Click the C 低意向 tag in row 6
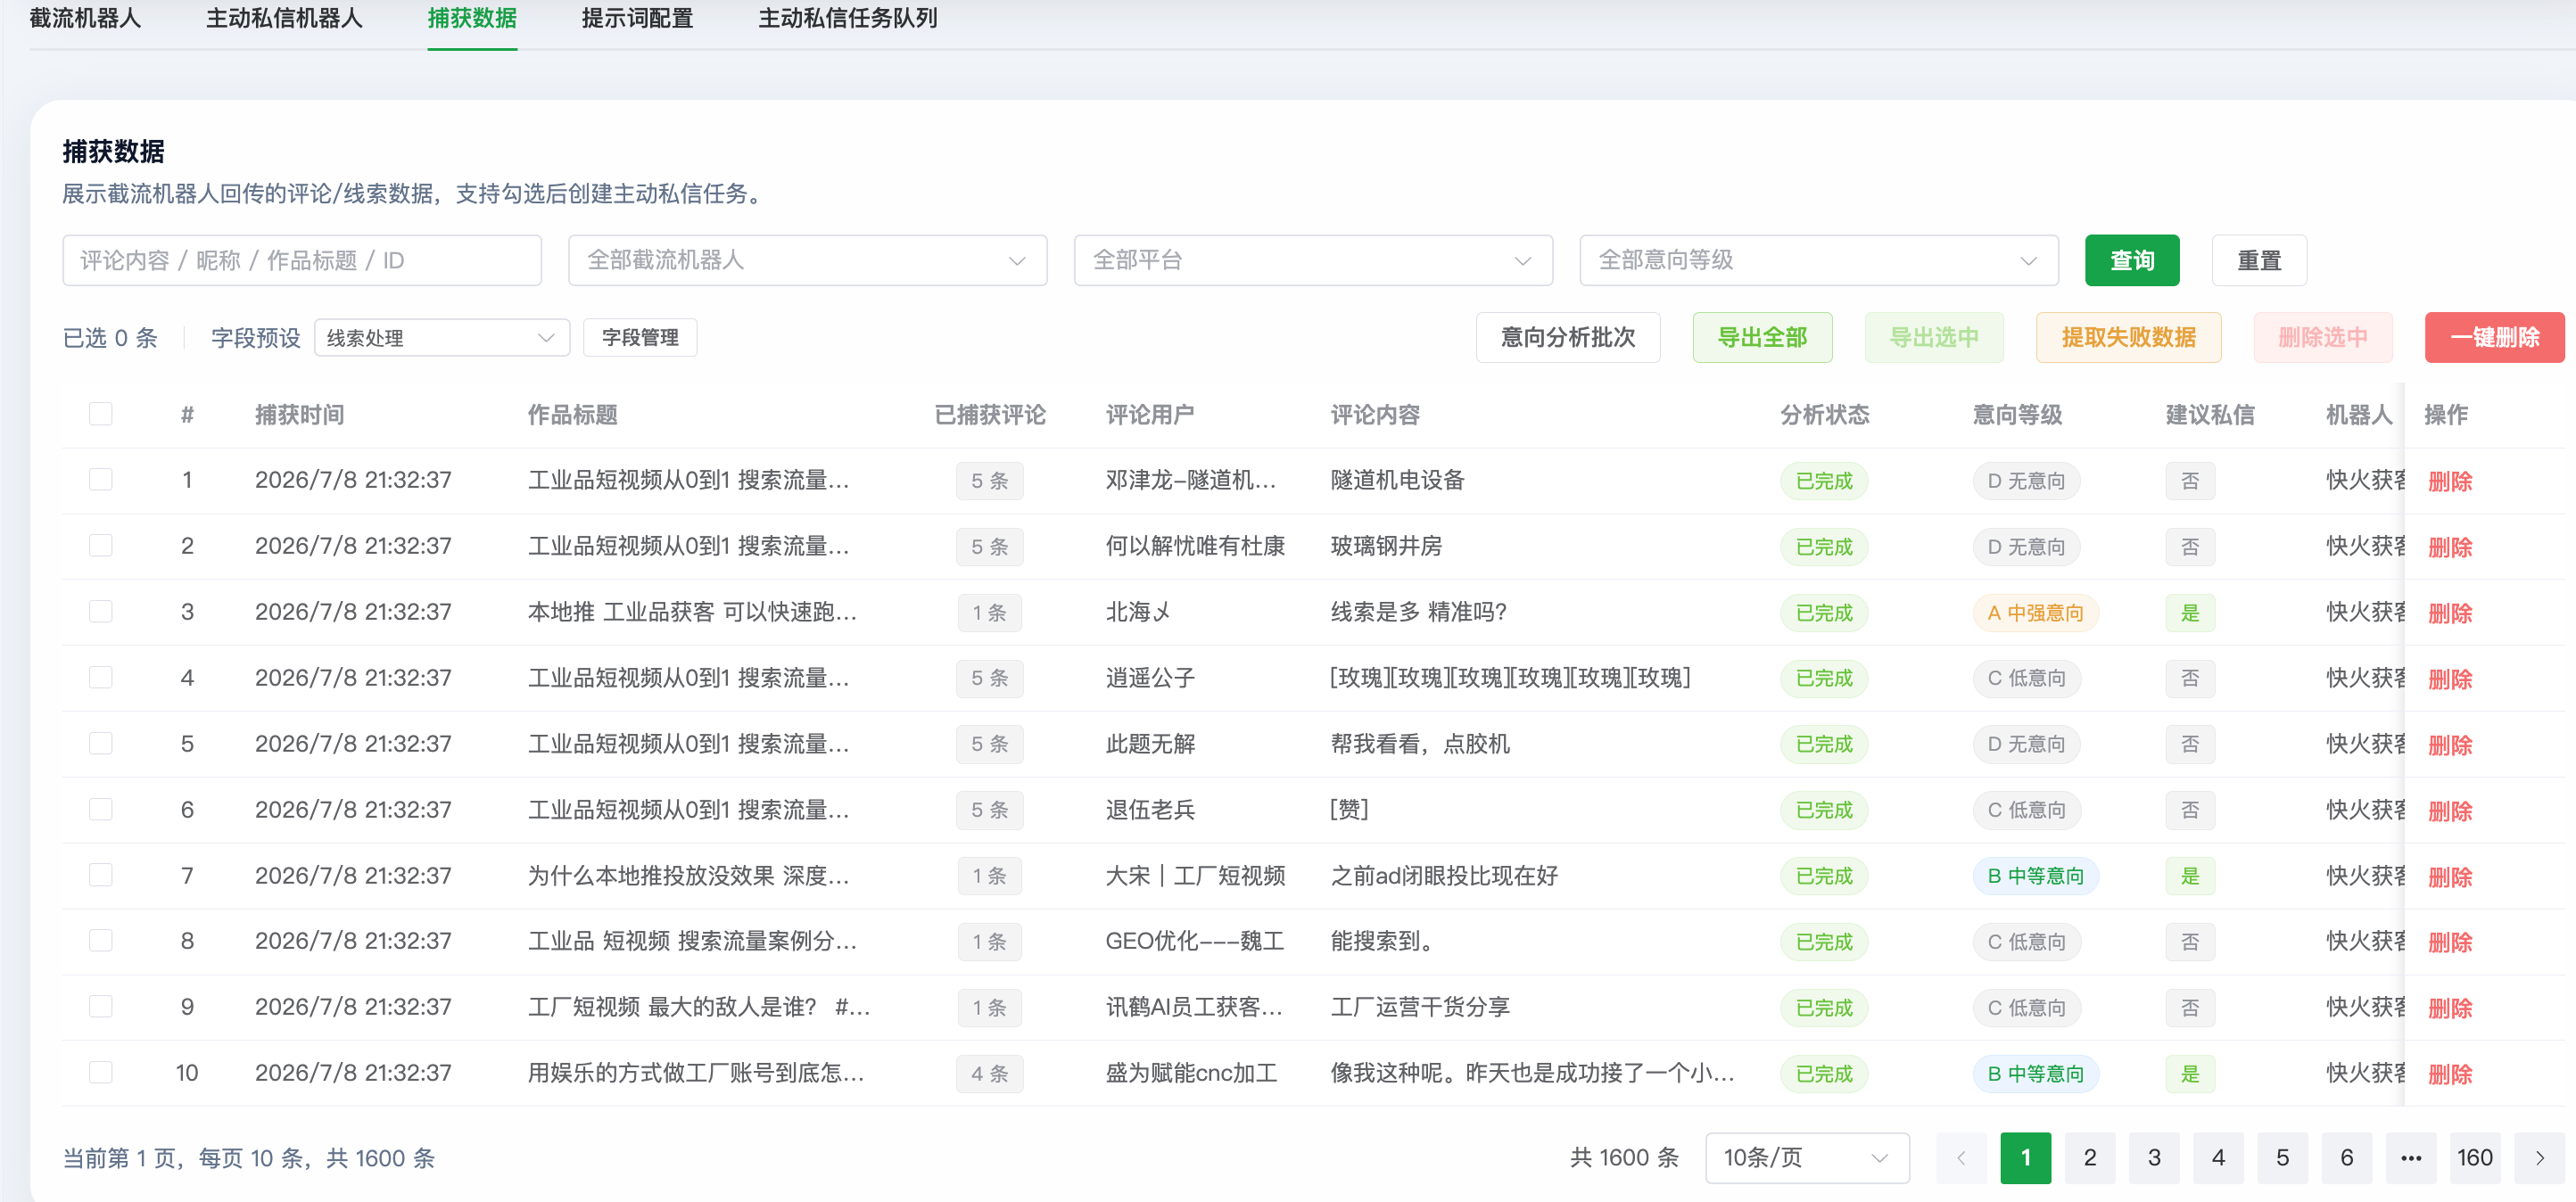The height and width of the screenshot is (1202, 2576). point(2027,810)
